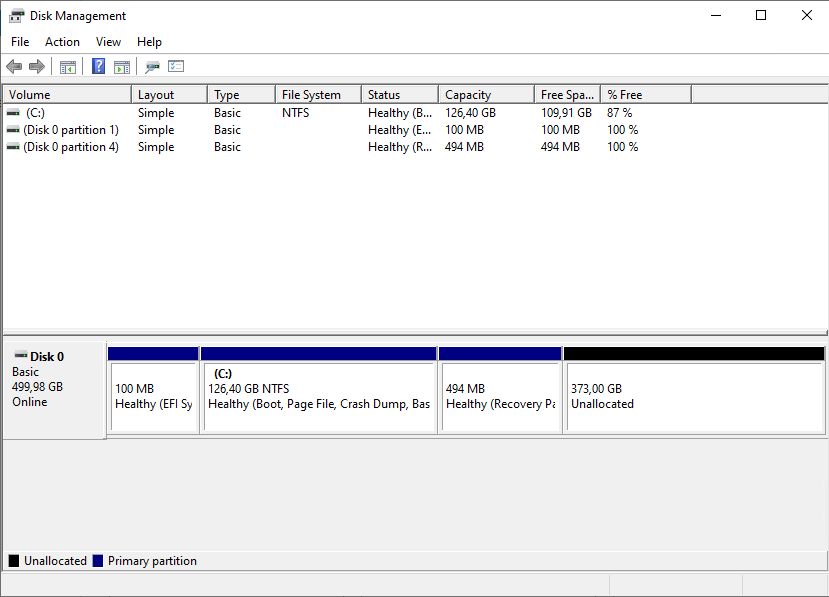Open the Action menu

[x=62, y=42]
